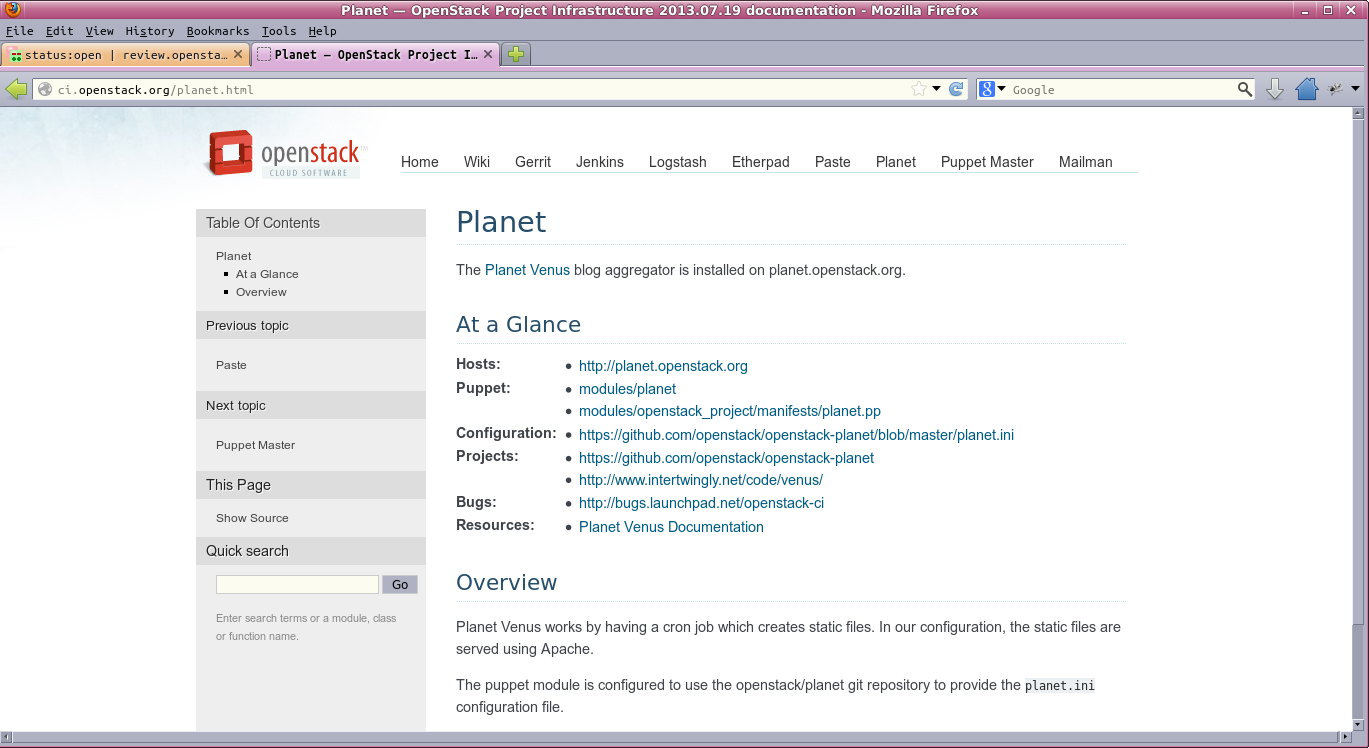Viewport: 1369px width, 748px height.
Task: Open the Downloads arrow icon
Action: [x=1275, y=90]
